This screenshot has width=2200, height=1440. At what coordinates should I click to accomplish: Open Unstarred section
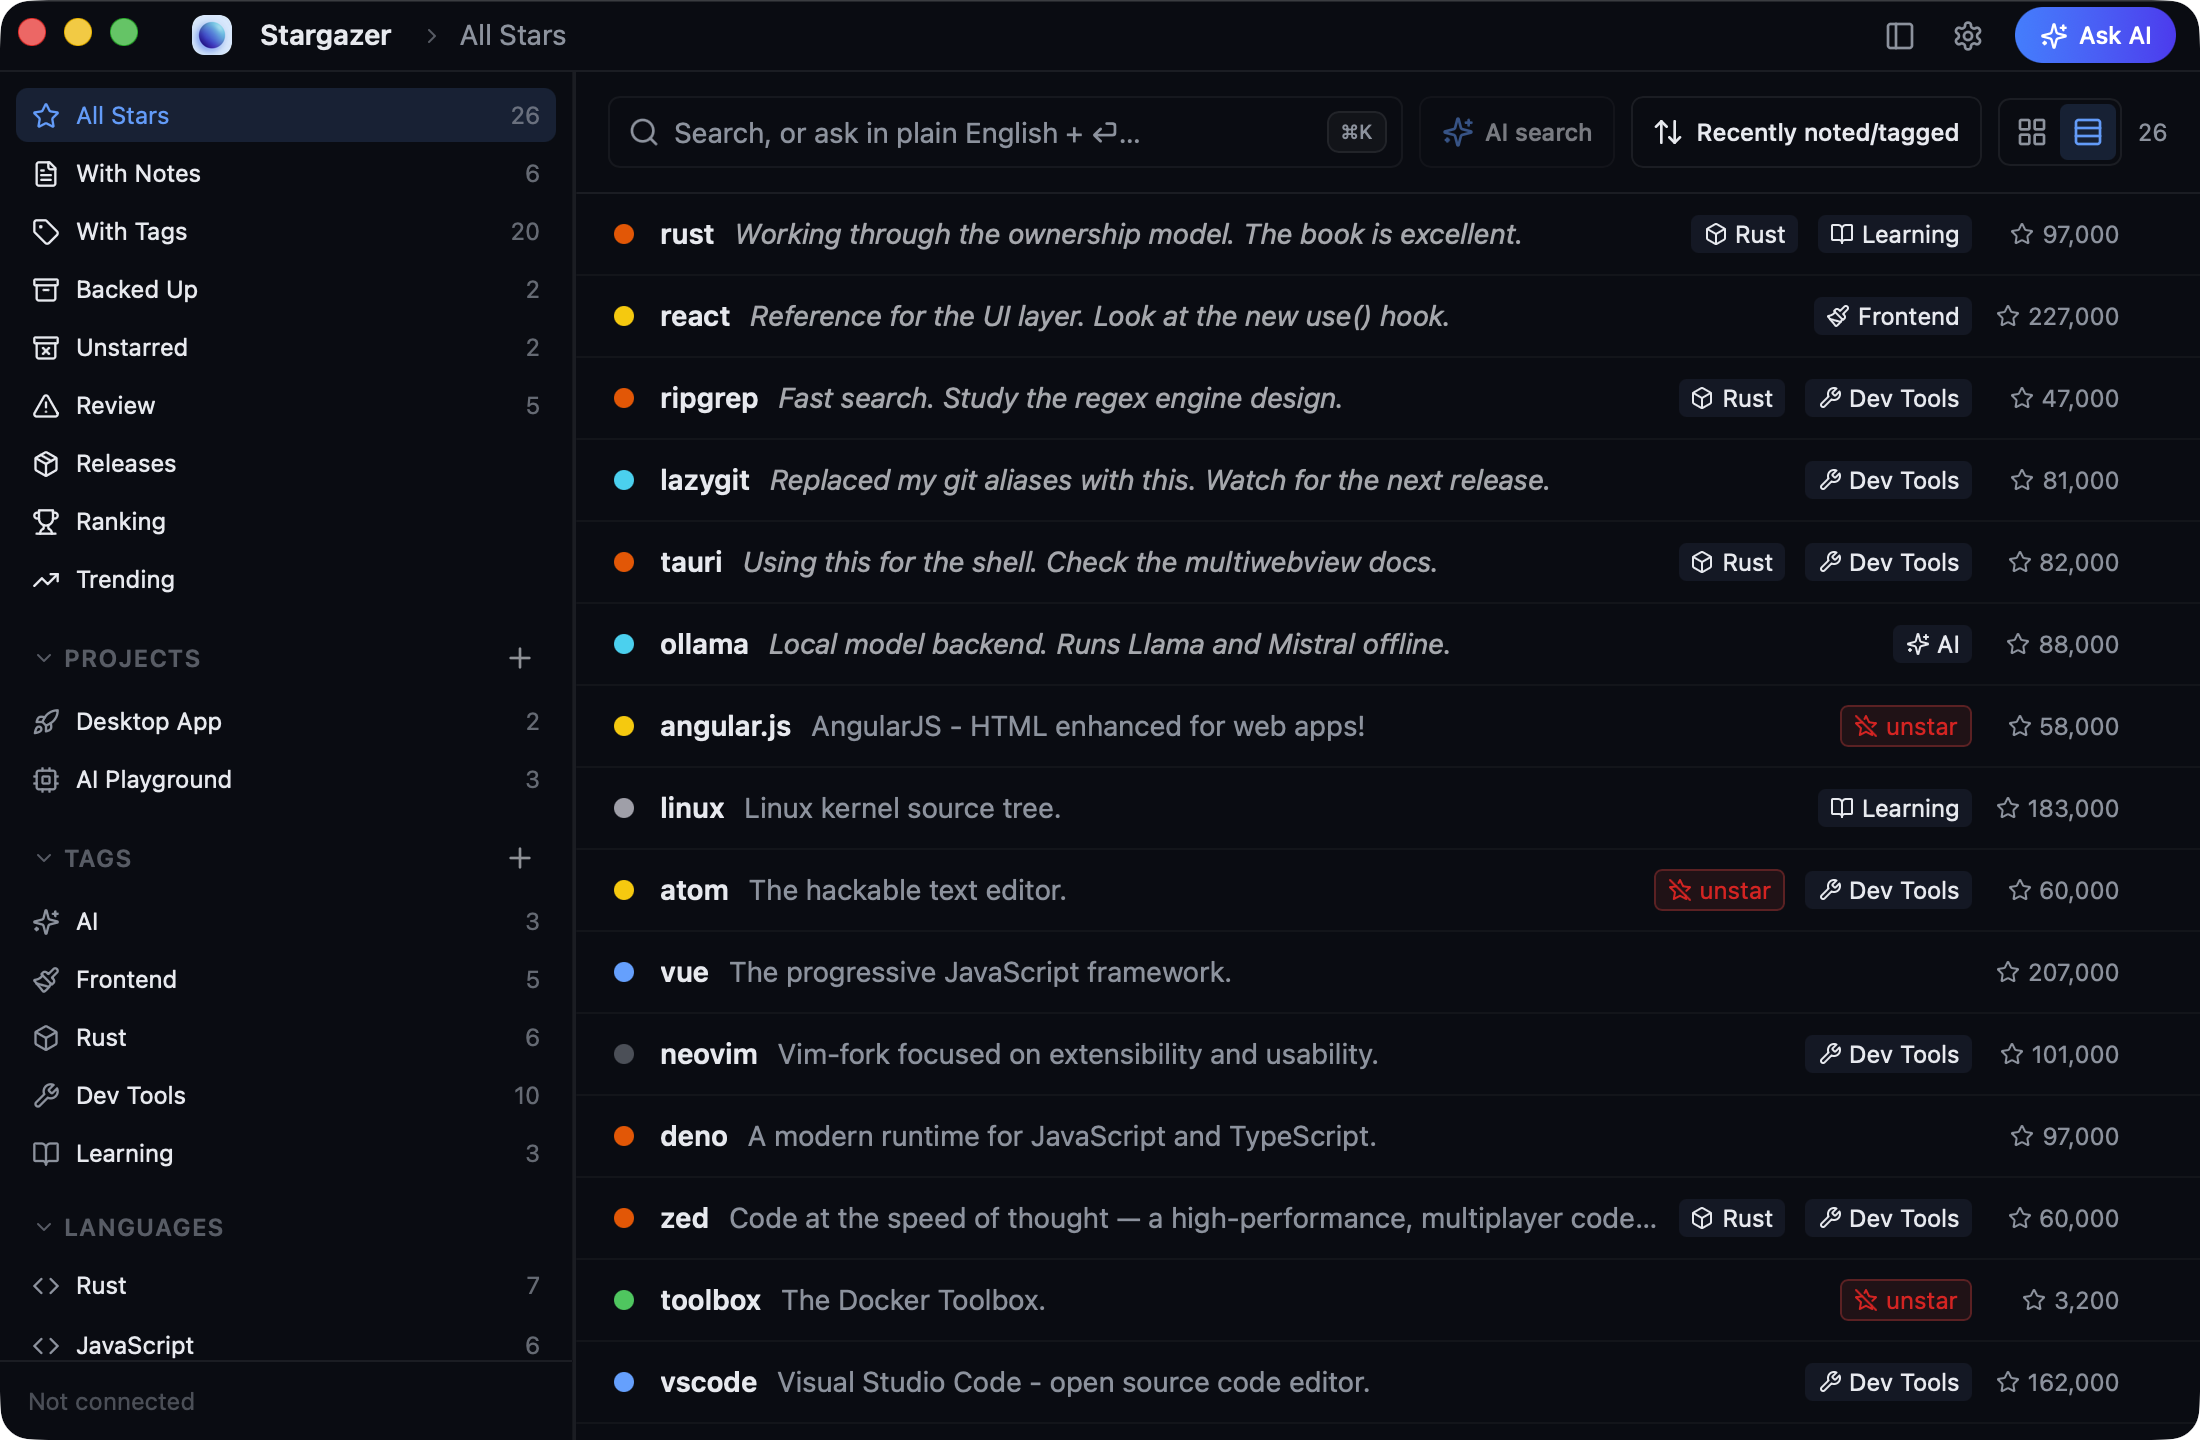click(x=286, y=347)
